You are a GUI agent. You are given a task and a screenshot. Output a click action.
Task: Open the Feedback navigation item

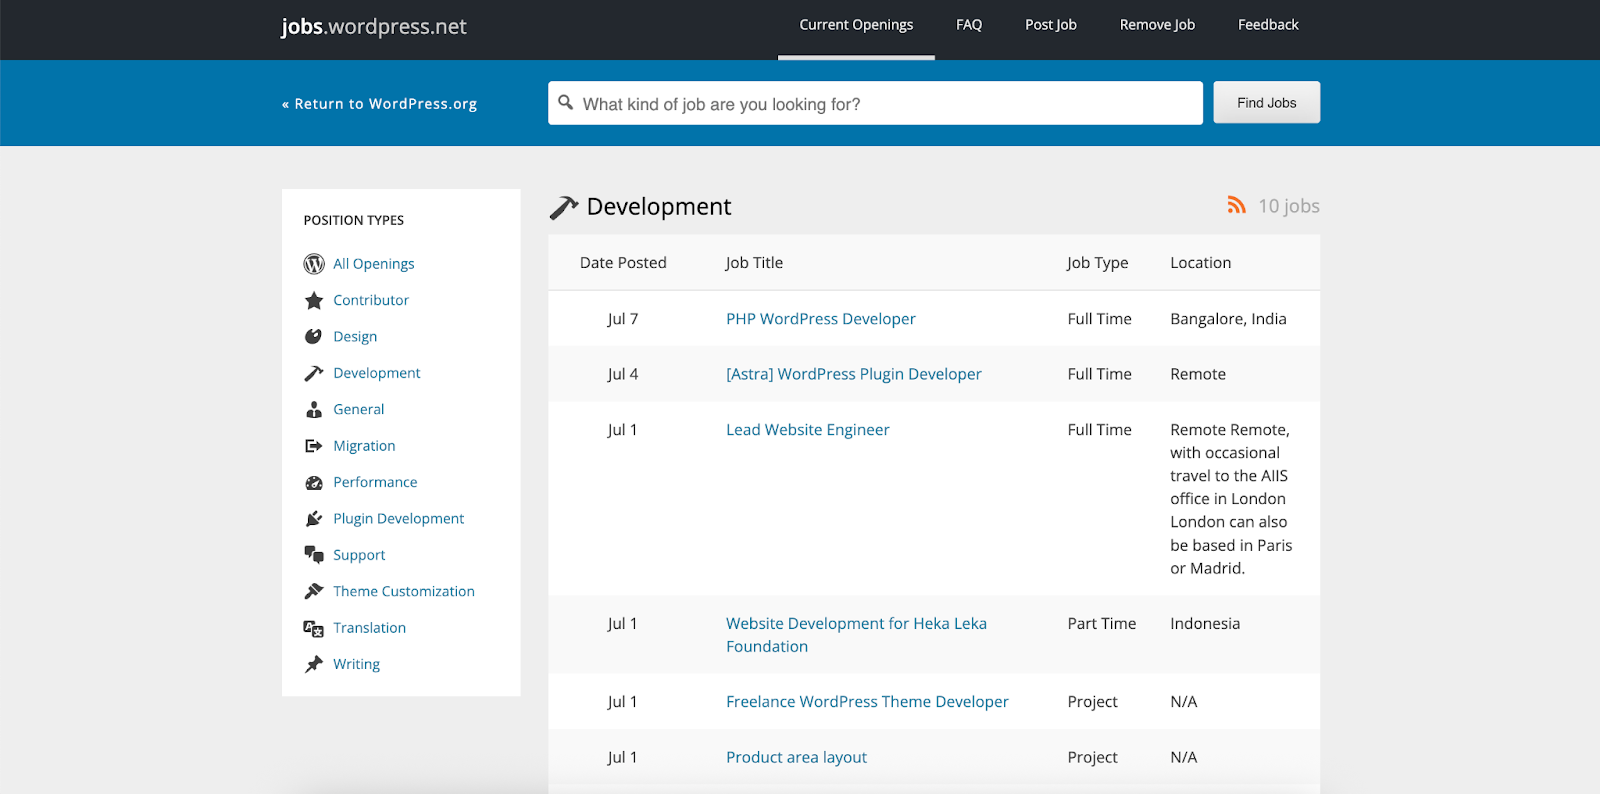click(x=1267, y=25)
